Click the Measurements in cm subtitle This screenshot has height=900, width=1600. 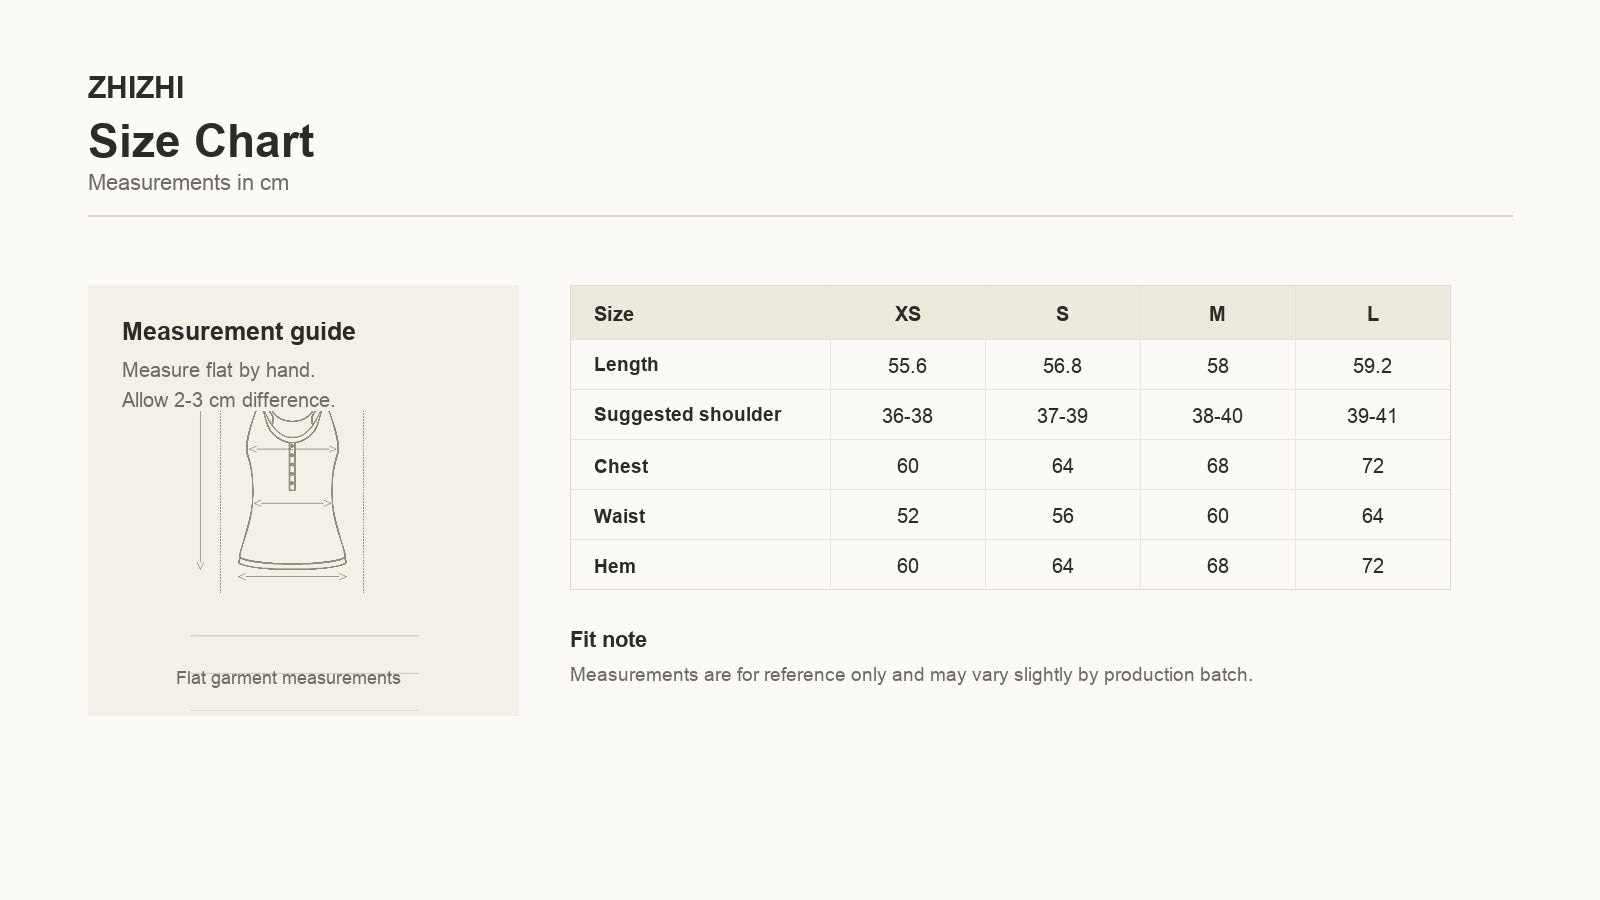(188, 183)
